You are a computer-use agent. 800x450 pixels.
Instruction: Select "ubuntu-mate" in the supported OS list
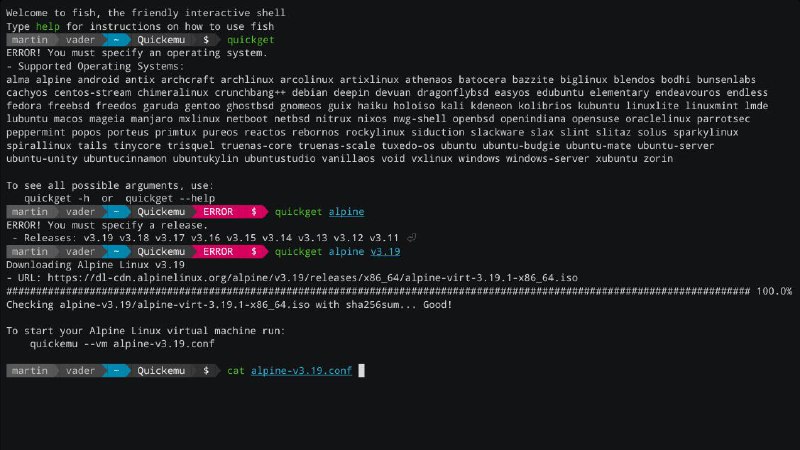[x=598, y=146]
